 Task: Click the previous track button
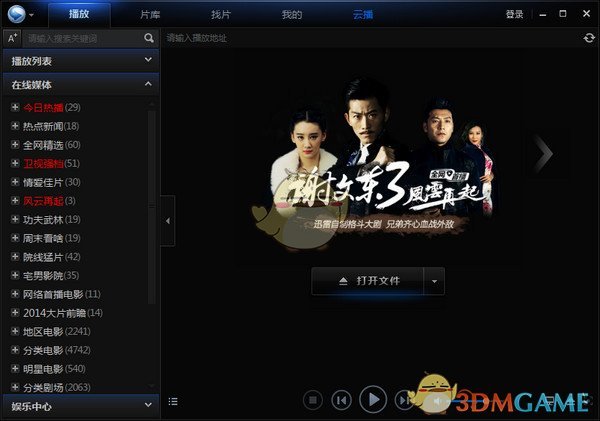[x=342, y=401]
